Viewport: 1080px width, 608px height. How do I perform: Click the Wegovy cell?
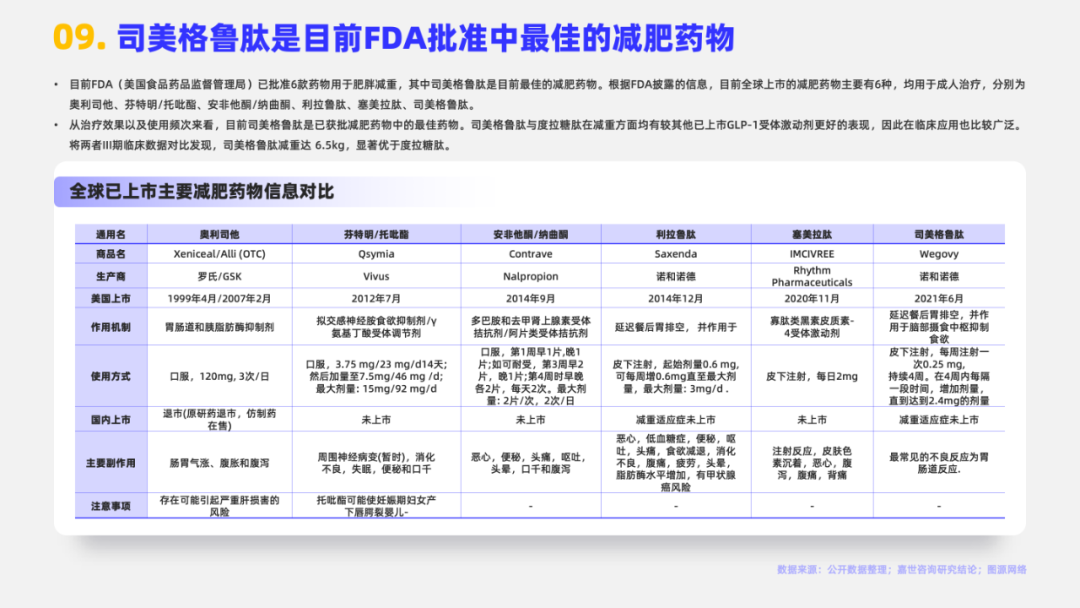939,254
